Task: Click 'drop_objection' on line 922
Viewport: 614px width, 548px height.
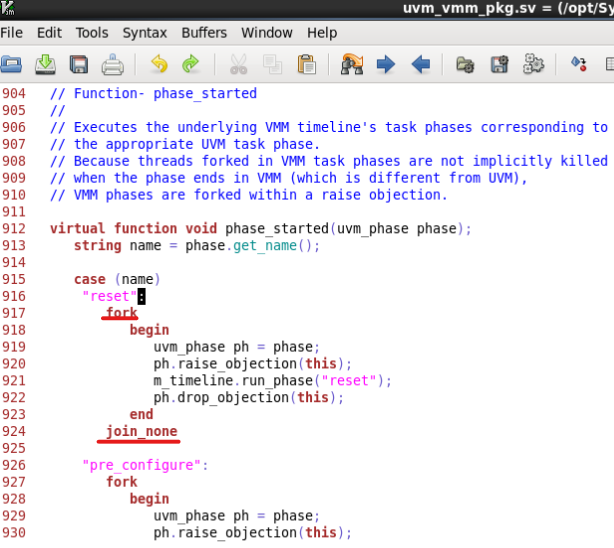Action: coord(233,398)
